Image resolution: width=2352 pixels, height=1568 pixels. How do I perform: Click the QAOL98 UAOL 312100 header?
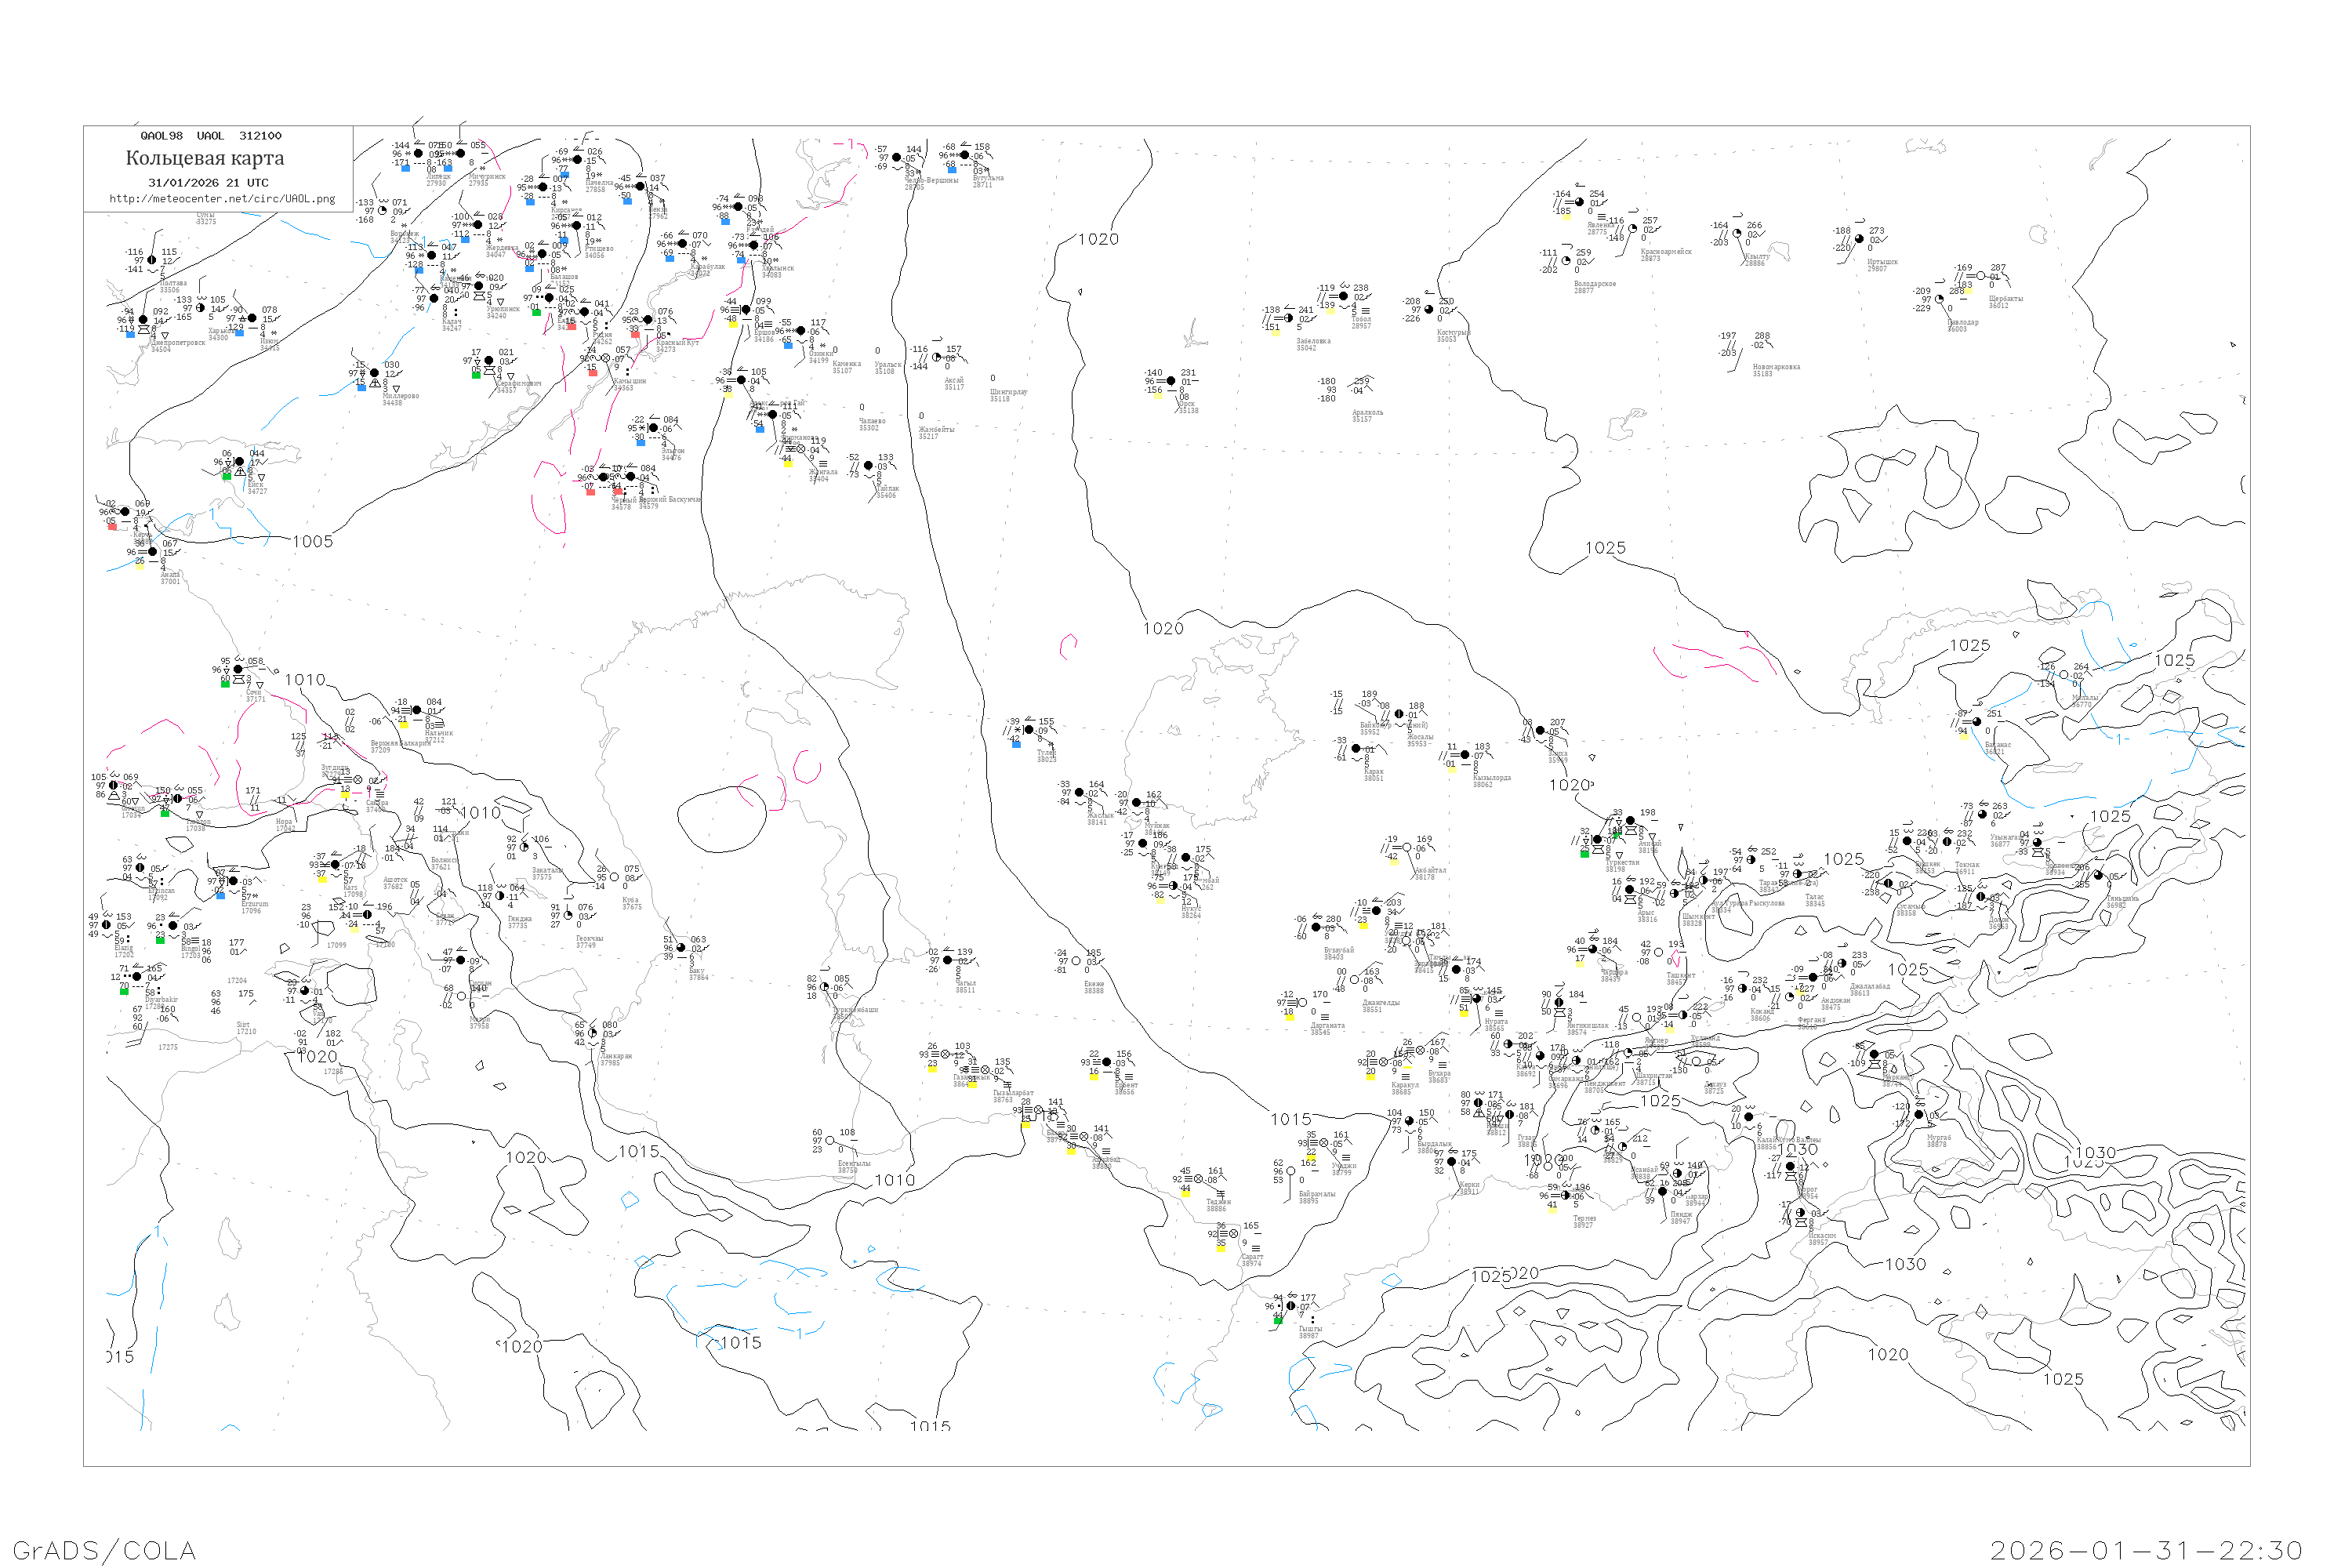point(210,136)
